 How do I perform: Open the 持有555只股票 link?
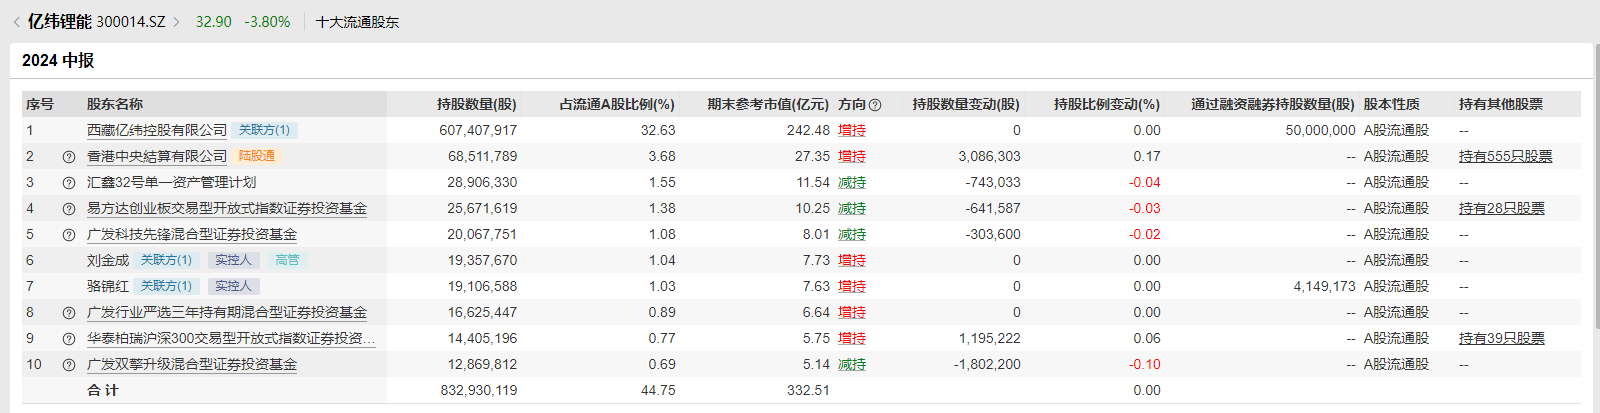[1505, 156]
